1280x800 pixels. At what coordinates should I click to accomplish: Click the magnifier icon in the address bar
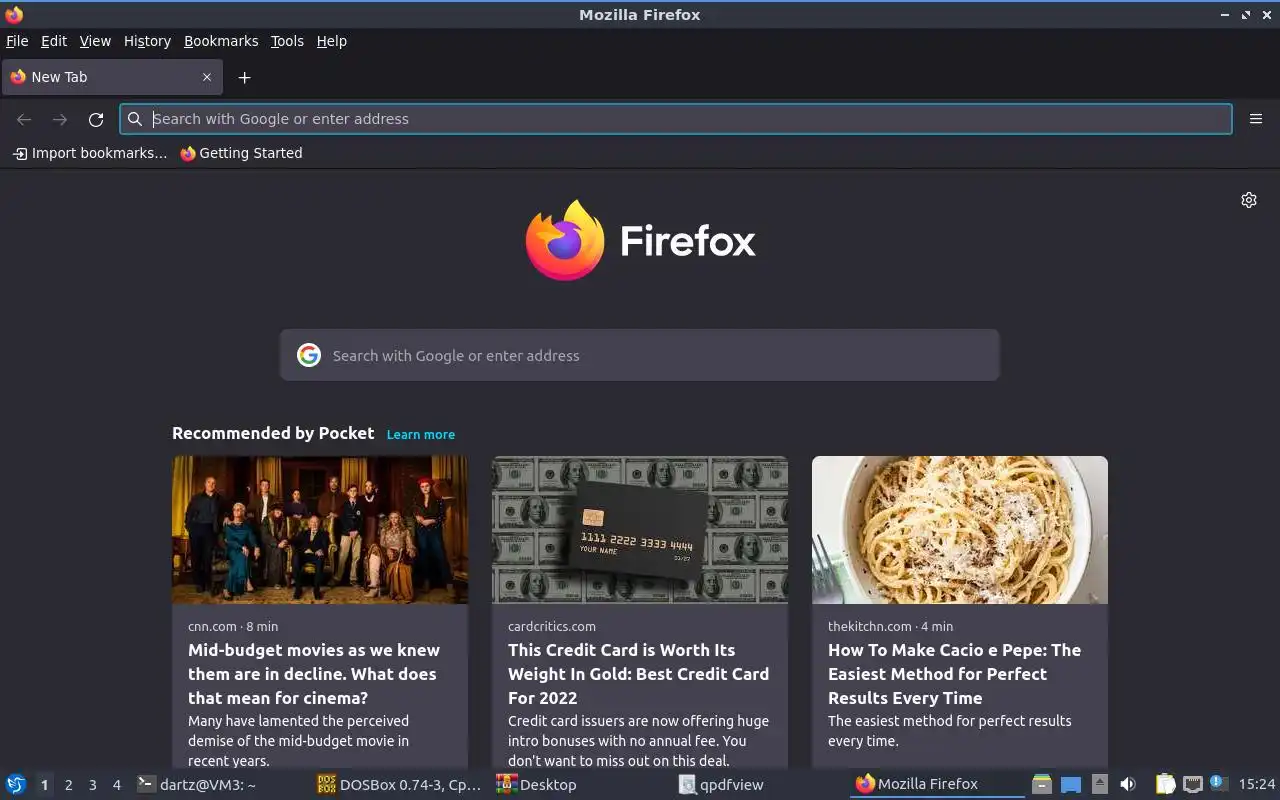click(x=135, y=119)
